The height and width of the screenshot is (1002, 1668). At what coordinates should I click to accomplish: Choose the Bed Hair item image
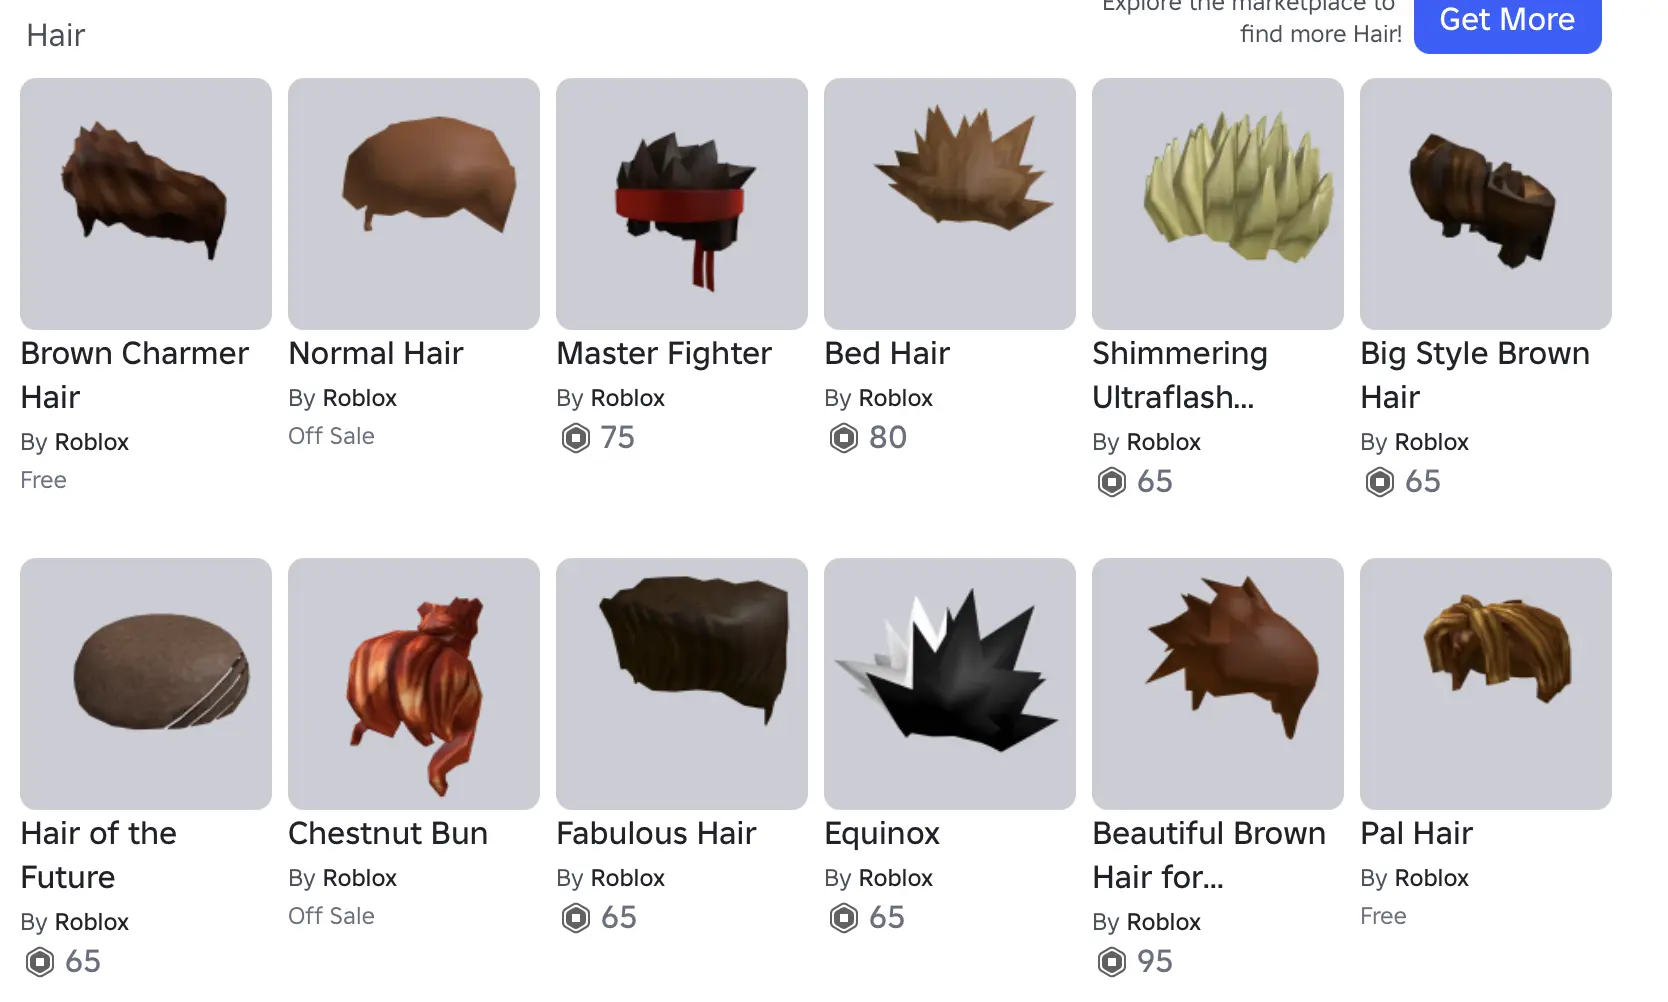[950, 204]
